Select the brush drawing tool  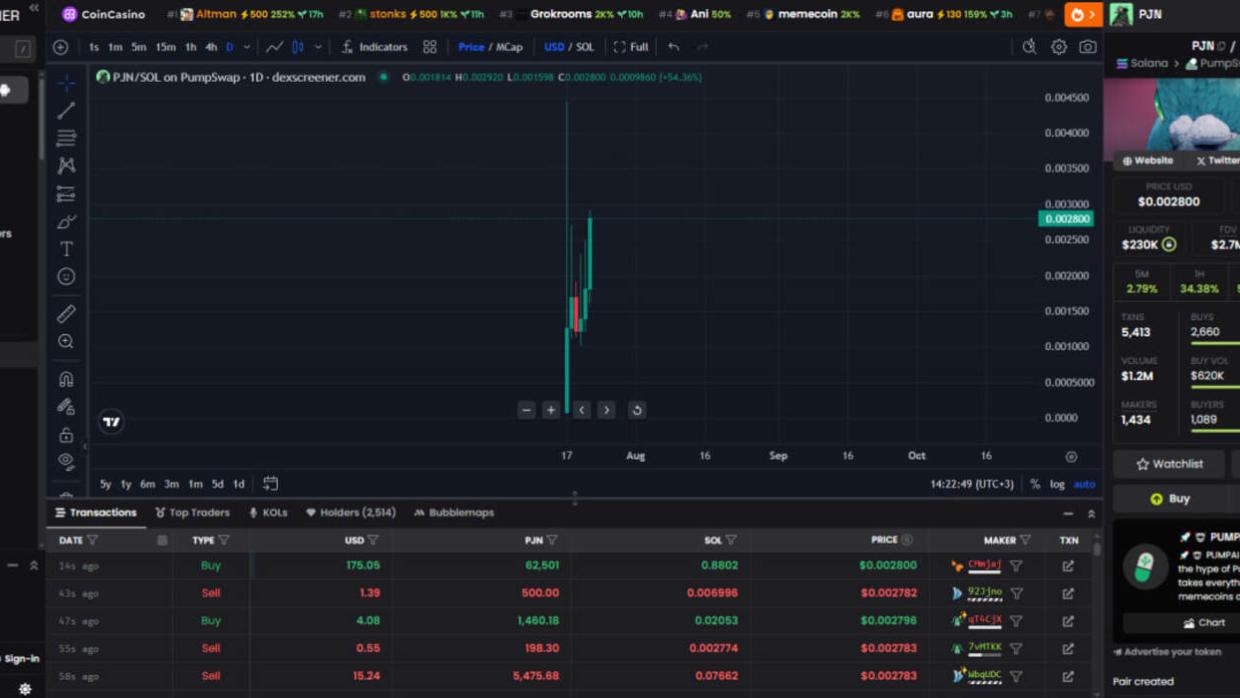[x=66, y=221]
